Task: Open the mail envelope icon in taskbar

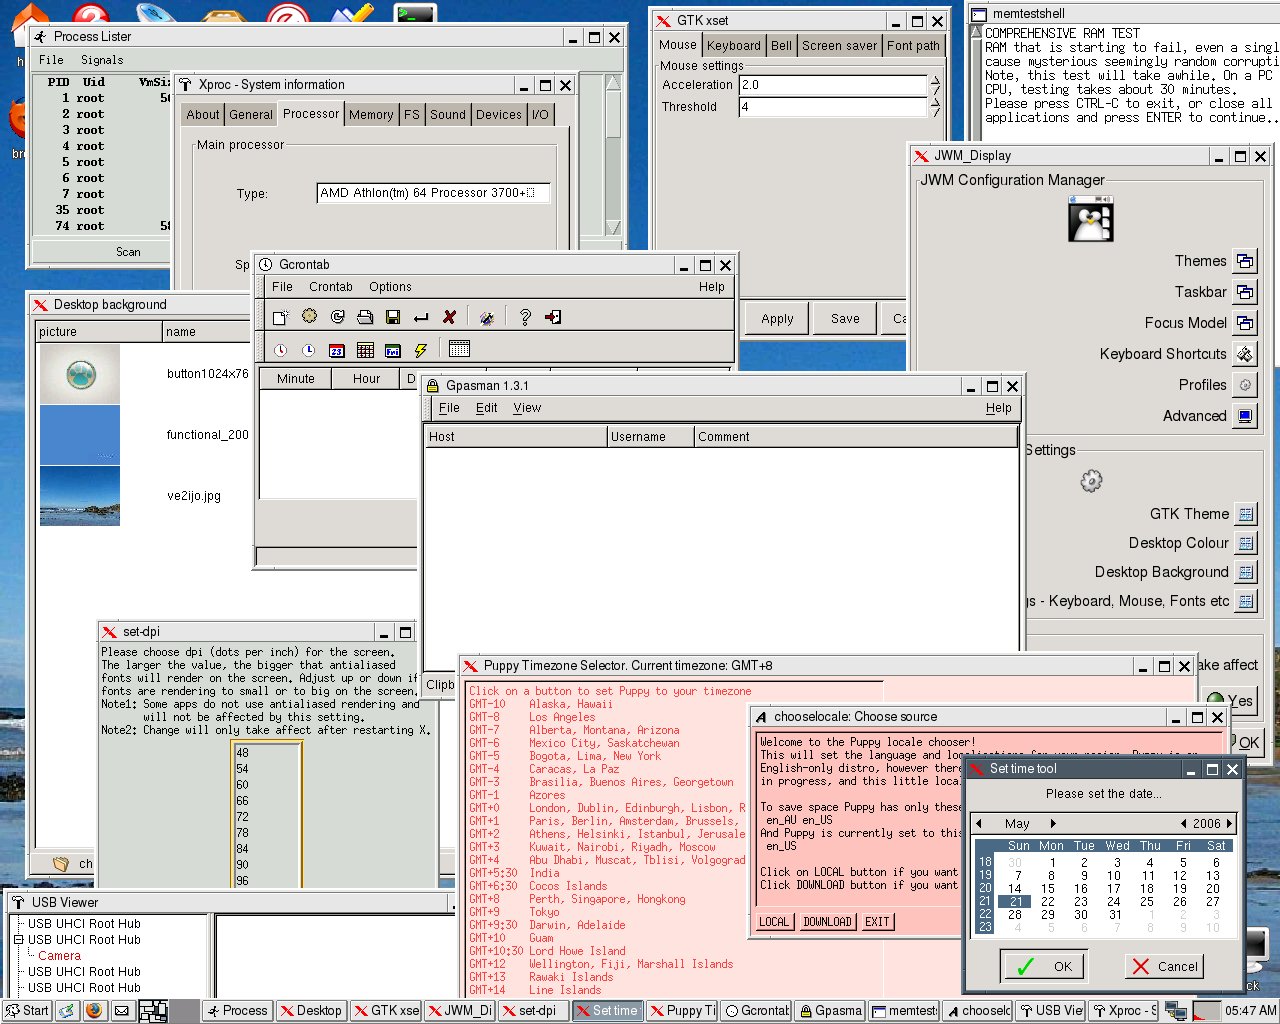Action: (122, 1010)
